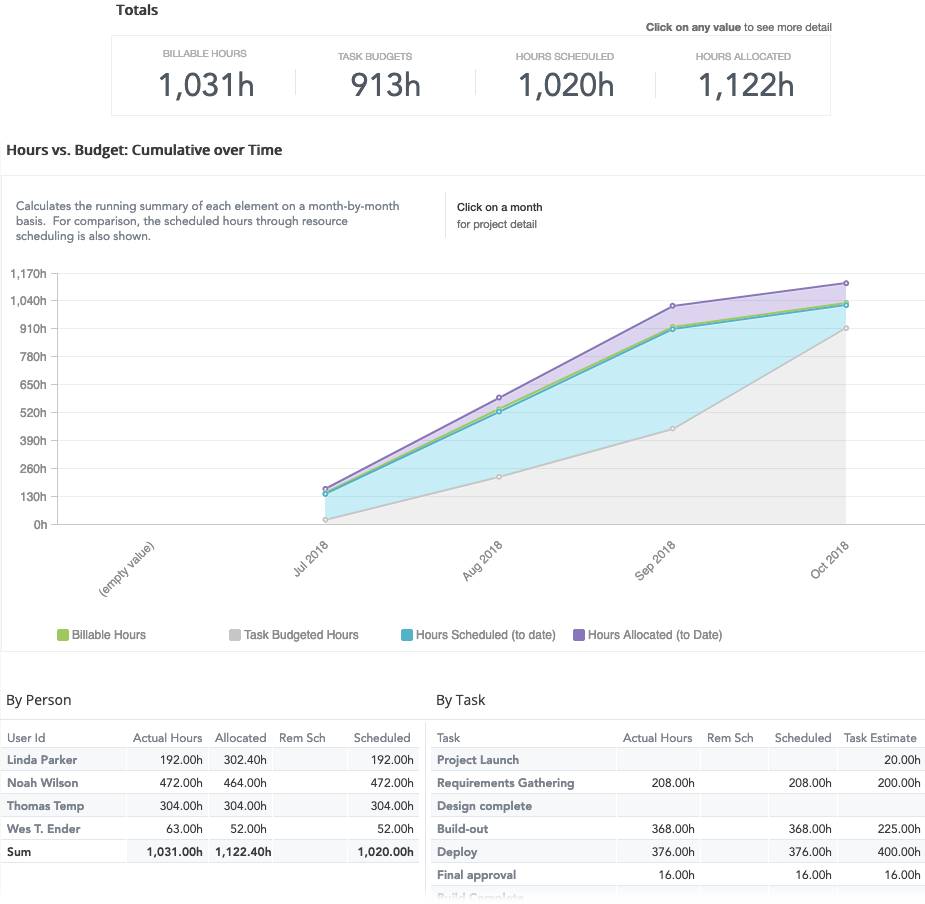Click the Wes T. Ender user row
Viewport: 925px width, 904px height.
[x=43, y=829]
